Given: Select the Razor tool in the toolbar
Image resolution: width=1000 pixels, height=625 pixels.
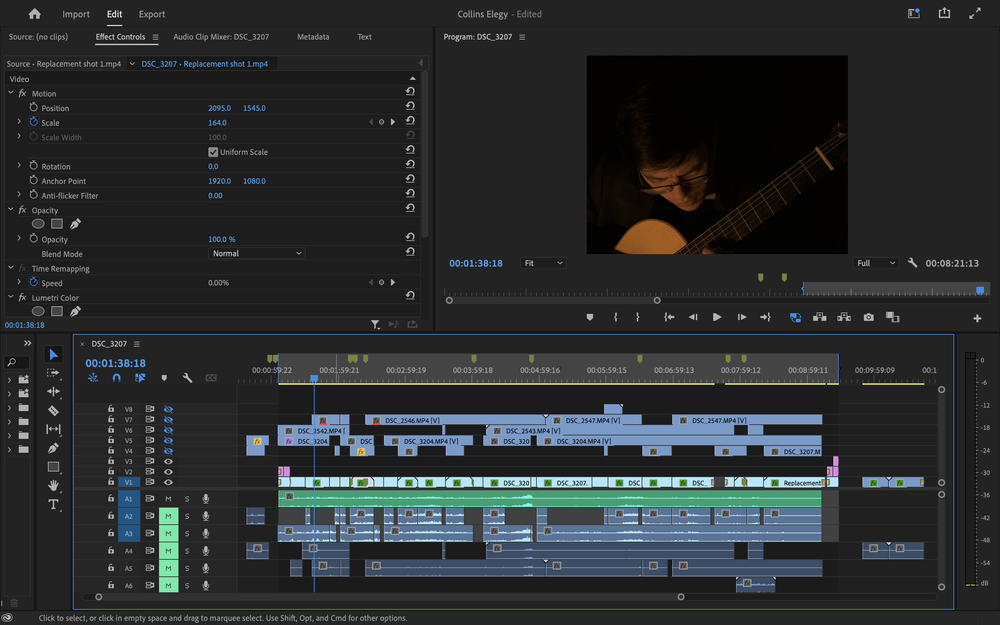Looking at the screenshot, I should click(53, 410).
